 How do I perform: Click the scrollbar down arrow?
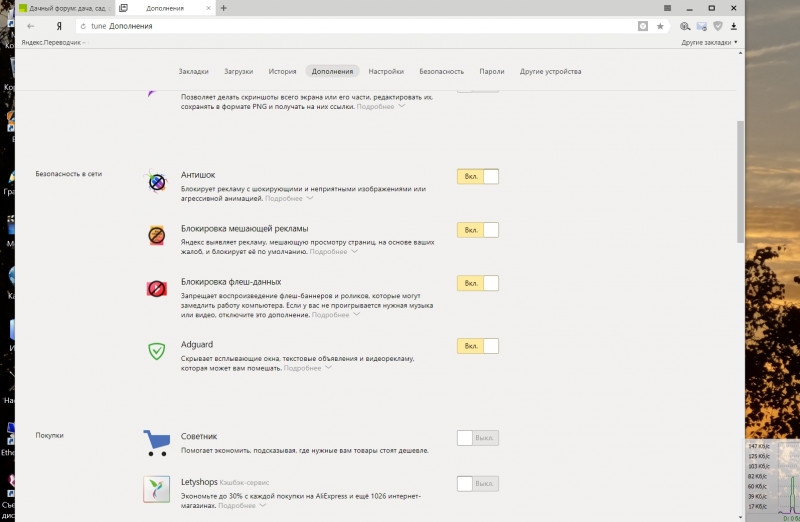coord(740,517)
